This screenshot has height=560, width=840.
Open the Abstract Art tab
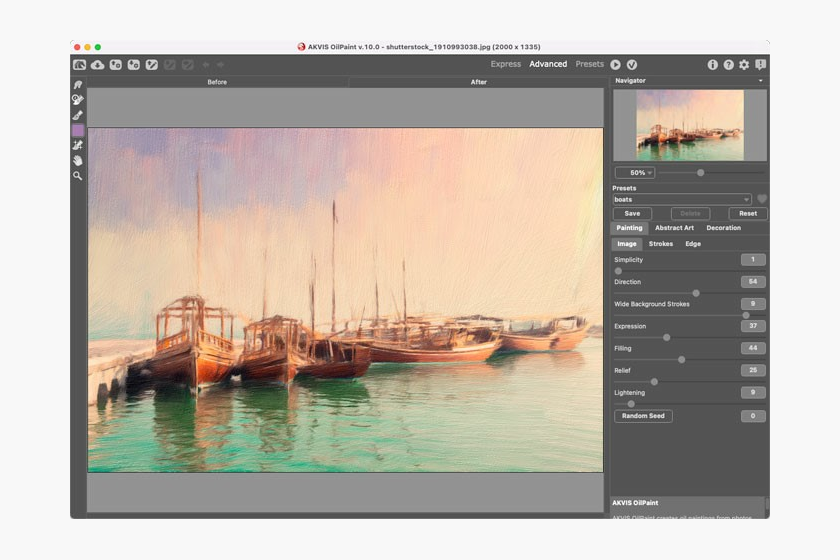tap(674, 228)
